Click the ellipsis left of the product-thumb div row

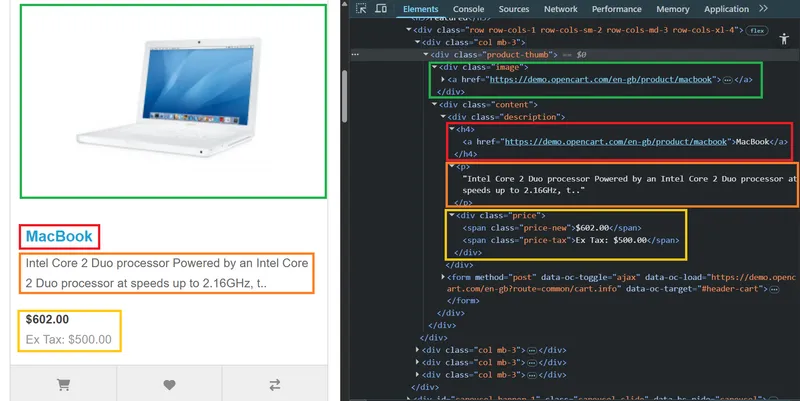[x=355, y=54]
